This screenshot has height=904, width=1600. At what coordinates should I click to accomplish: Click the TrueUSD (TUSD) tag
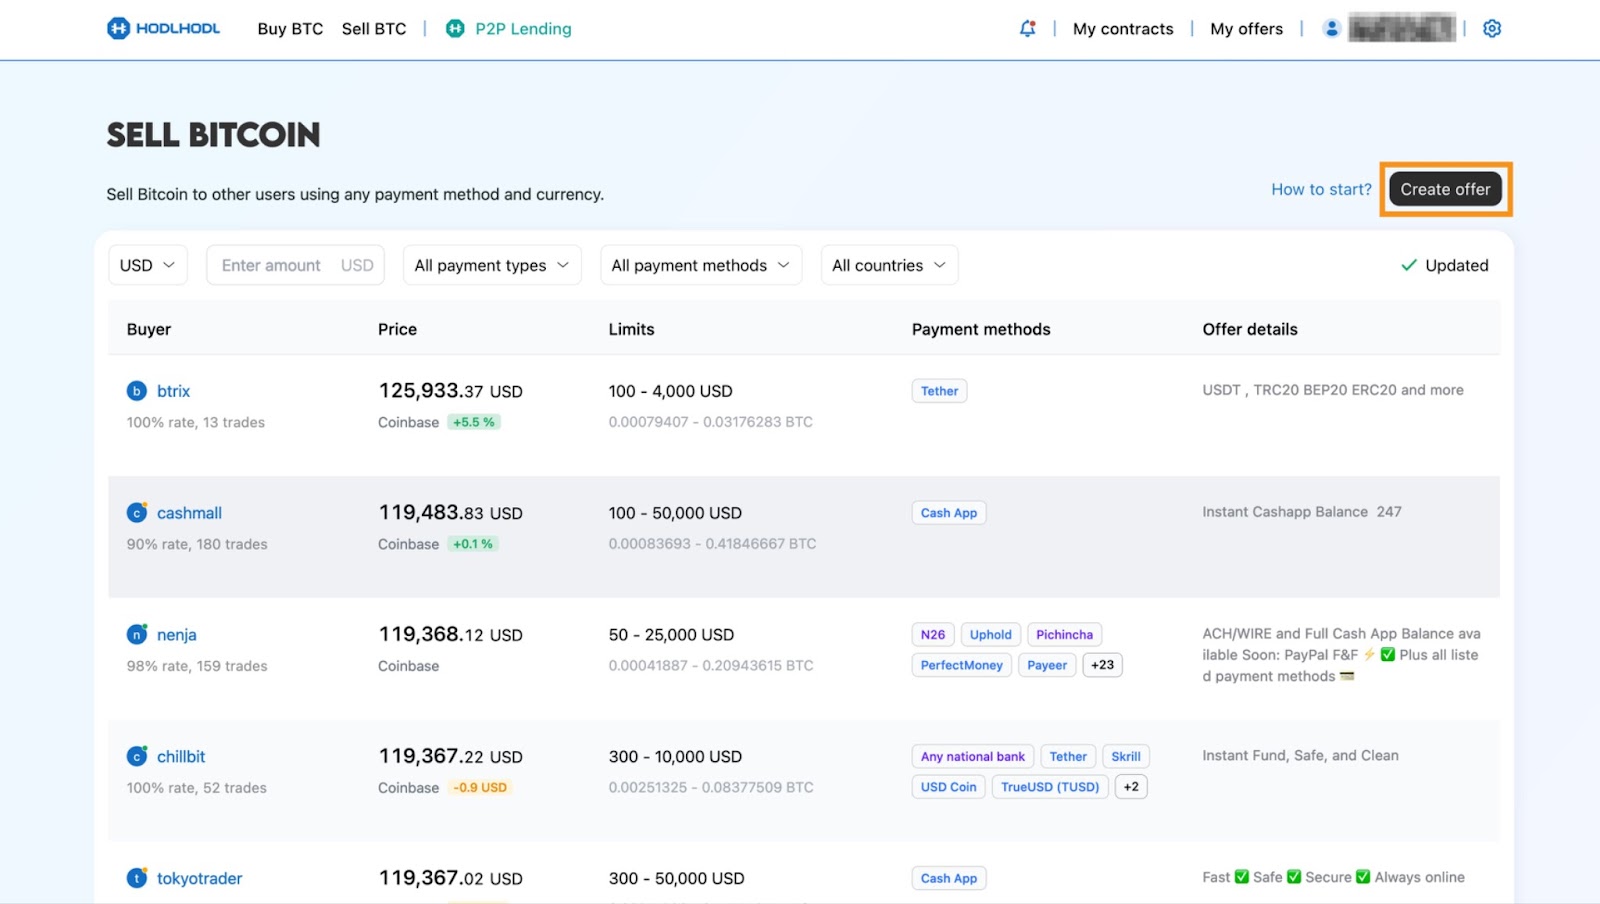coord(1050,787)
